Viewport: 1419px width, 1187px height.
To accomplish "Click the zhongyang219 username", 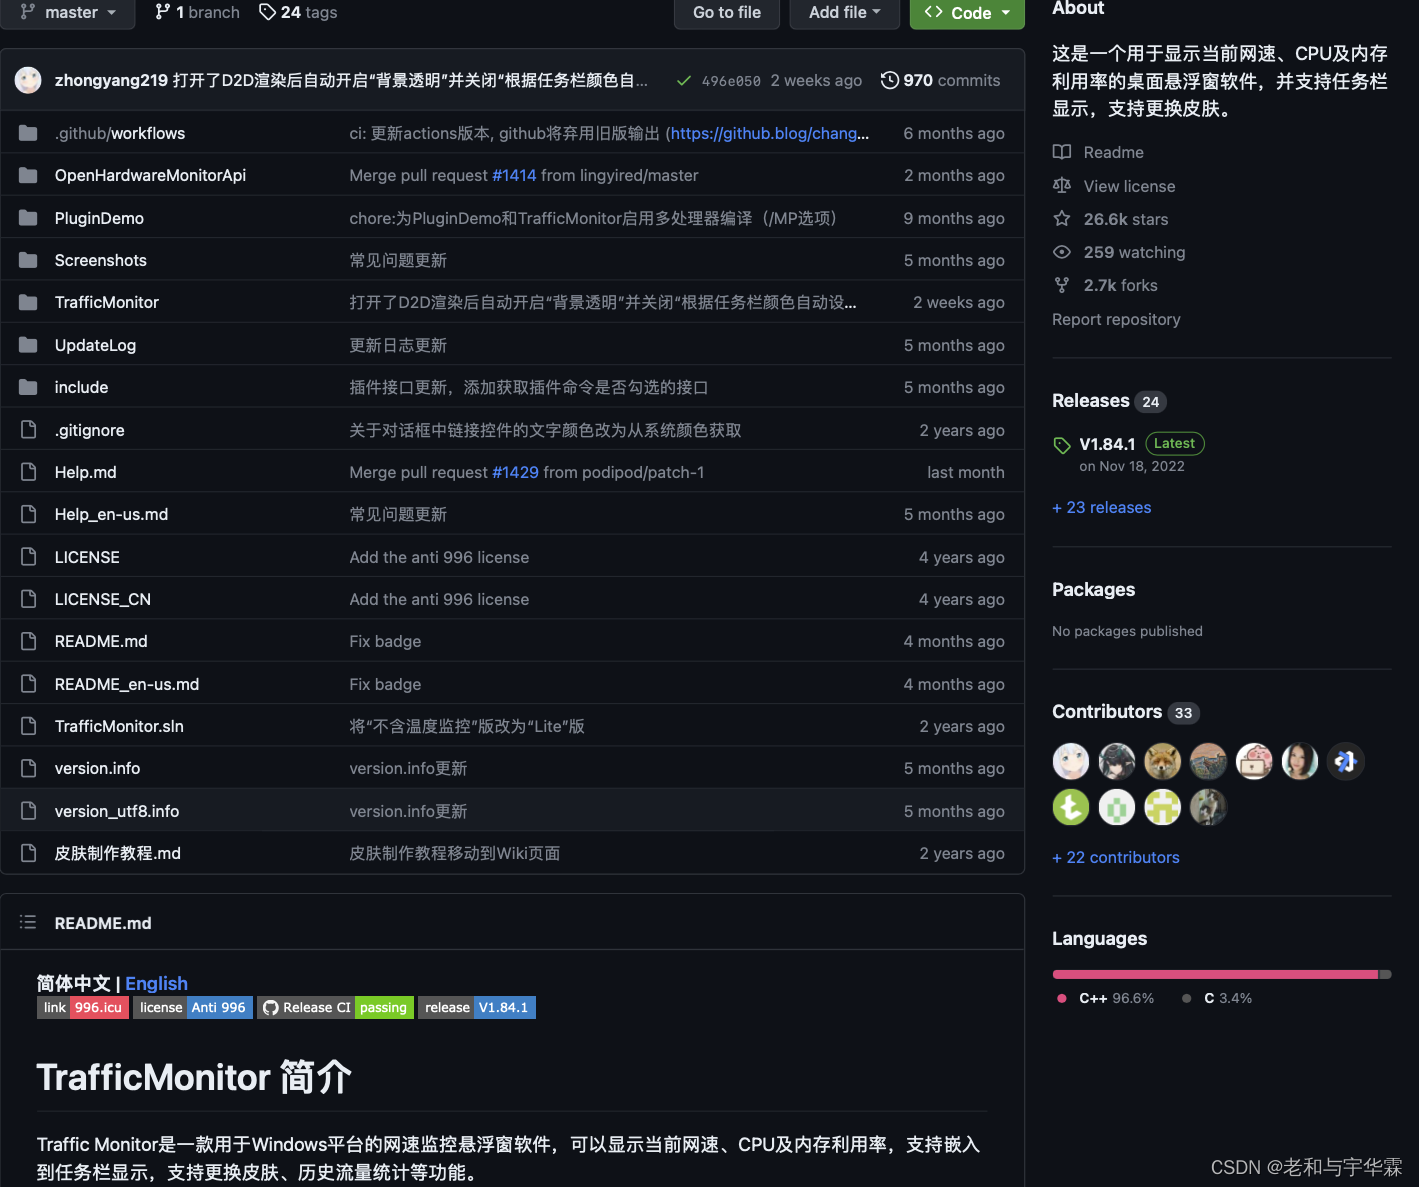I will (x=111, y=80).
